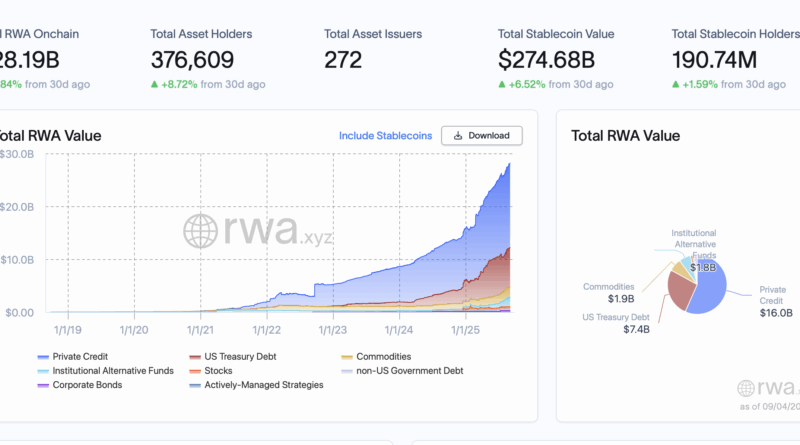800x445 pixels.
Task: Click the Corporate Bonds legend color marker
Action: click(42, 385)
